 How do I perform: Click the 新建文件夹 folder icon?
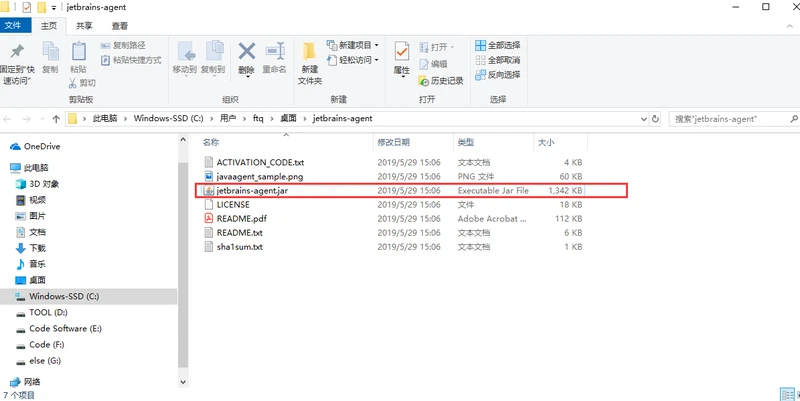pos(310,52)
